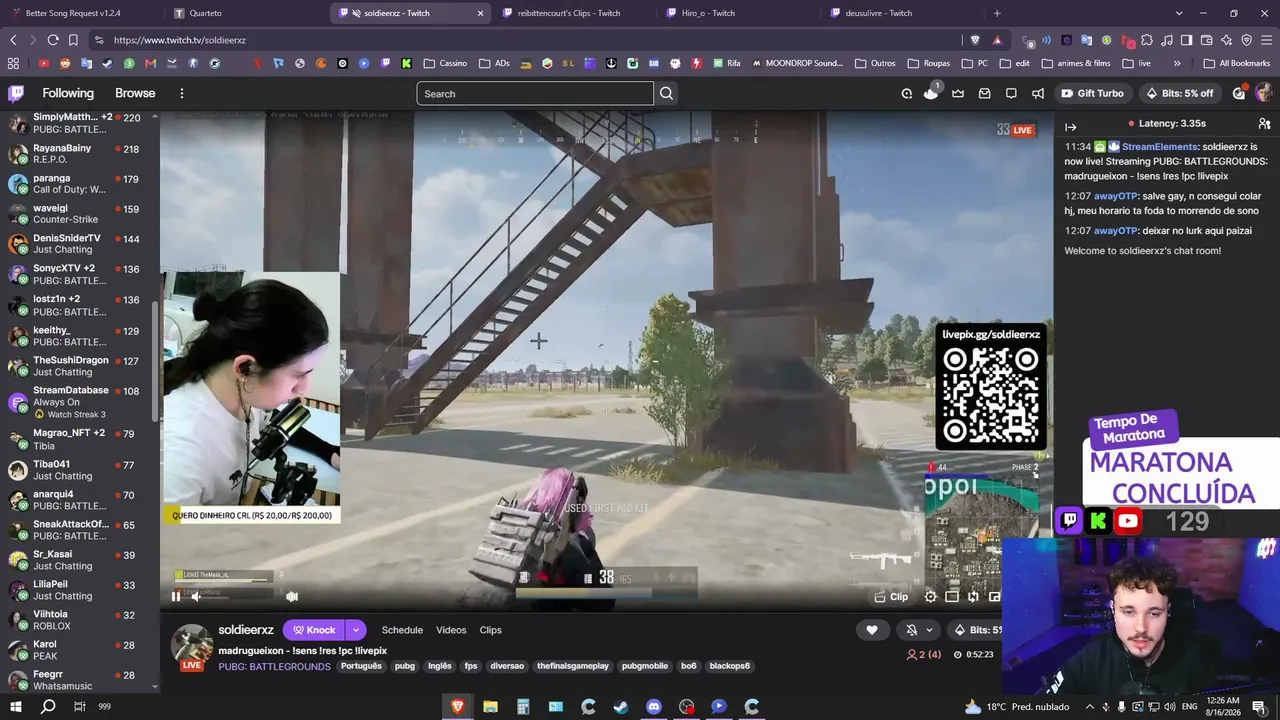Open the Cassino bookmarks folder
Viewport: 1280px width, 720px height.
(x=445, y=63)
